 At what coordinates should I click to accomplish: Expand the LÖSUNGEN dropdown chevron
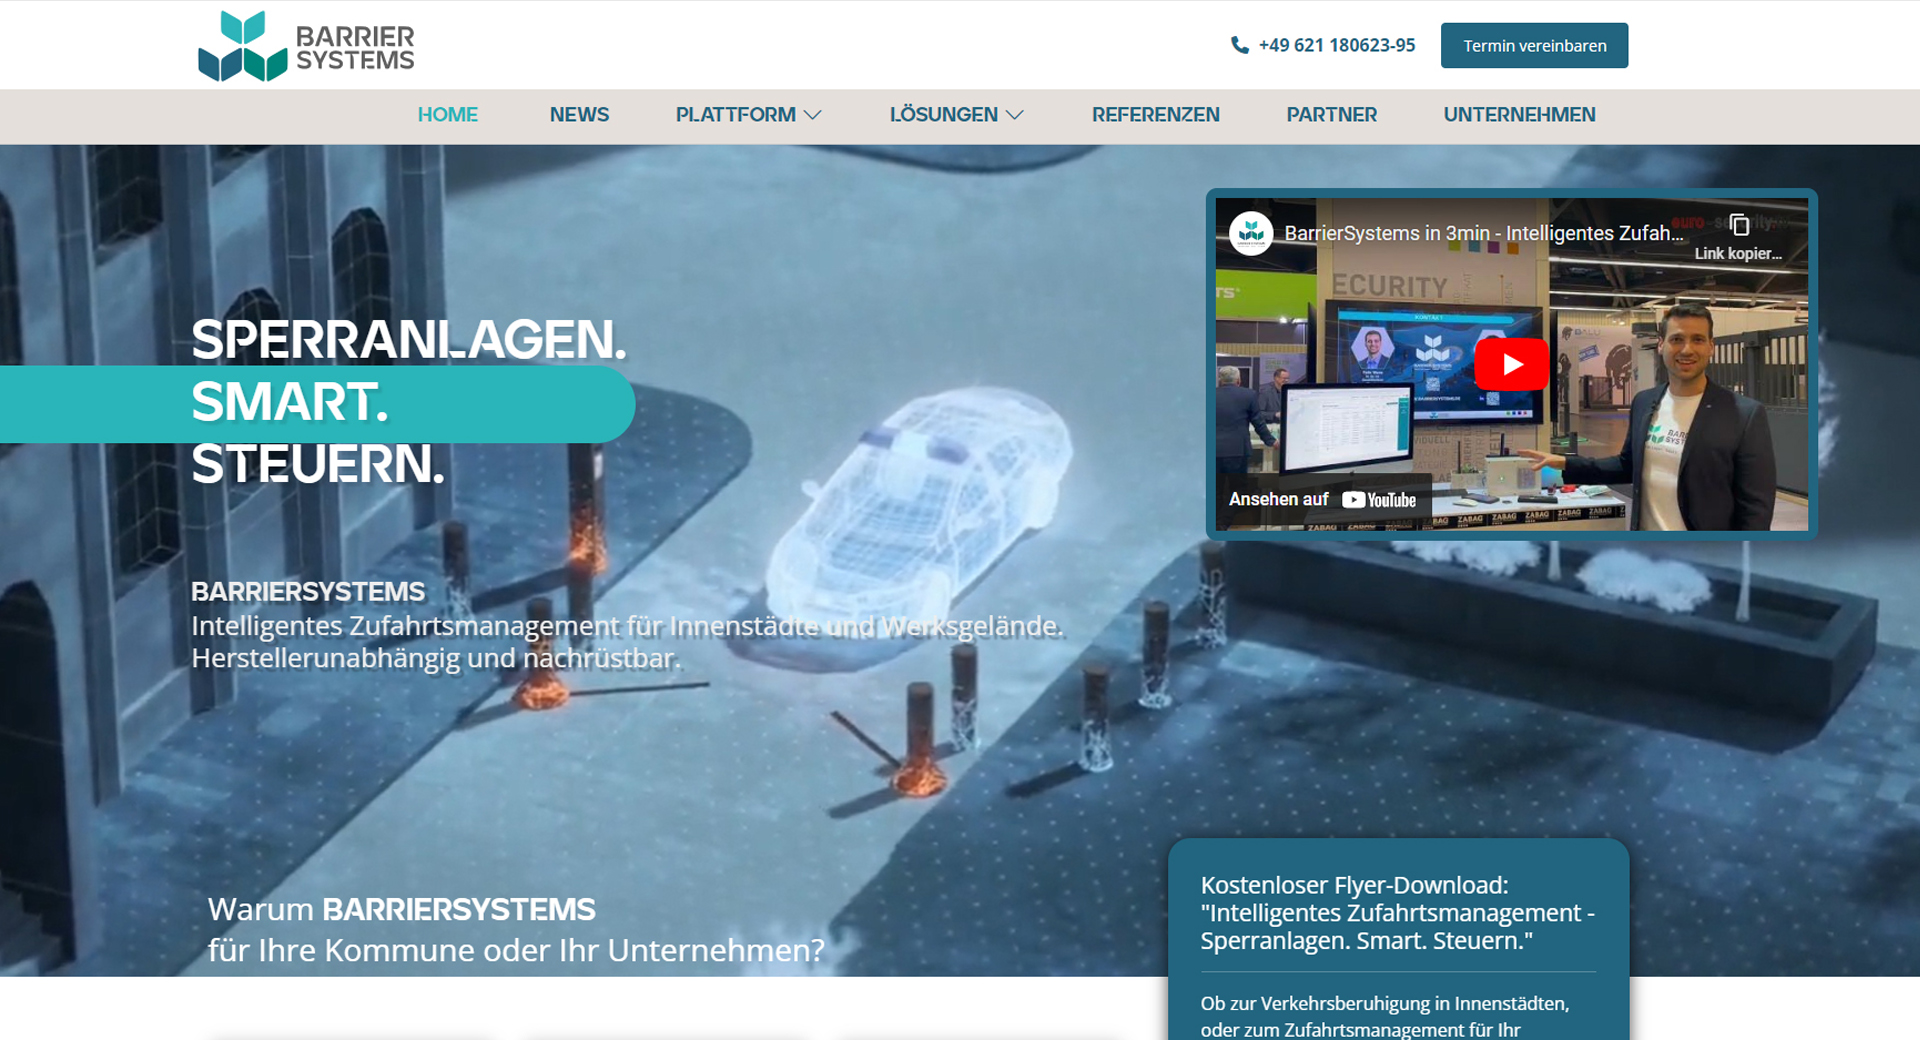pos(1015,115)
